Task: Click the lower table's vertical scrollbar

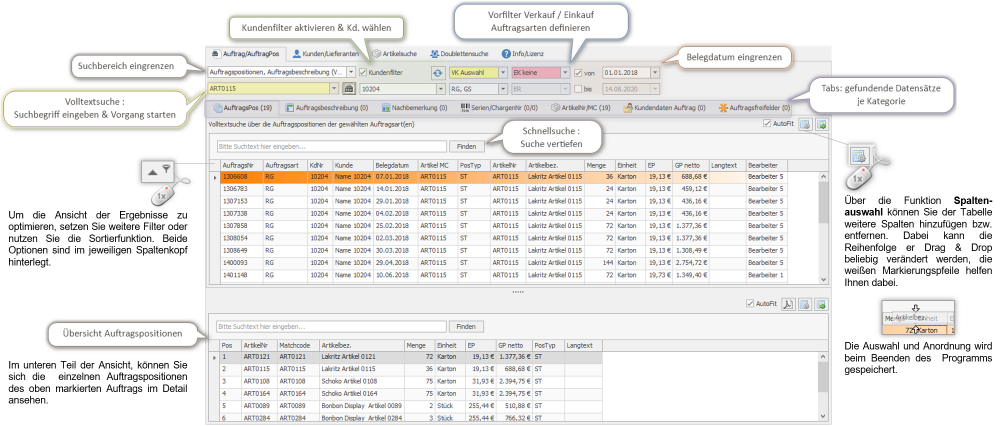Action: (823, 386)
